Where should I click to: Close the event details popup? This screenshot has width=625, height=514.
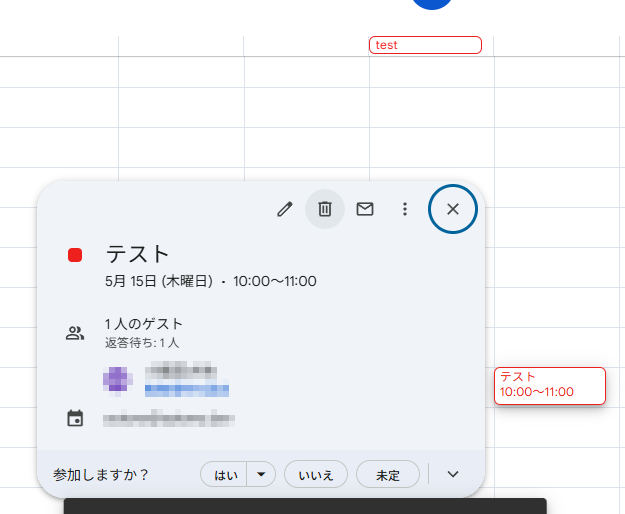click(x=453, y=209)
